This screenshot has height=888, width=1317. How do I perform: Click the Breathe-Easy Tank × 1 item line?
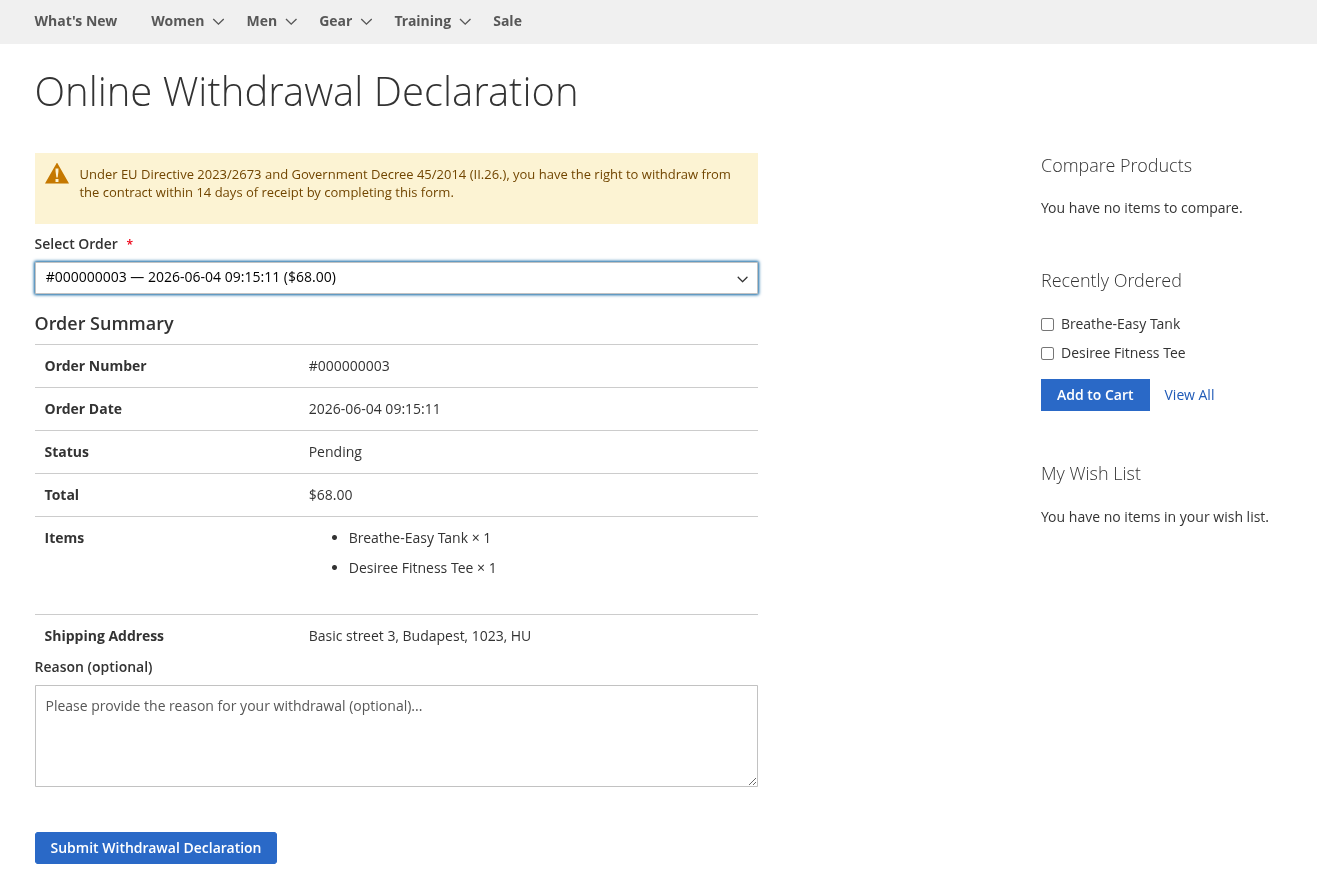(420, 538)
